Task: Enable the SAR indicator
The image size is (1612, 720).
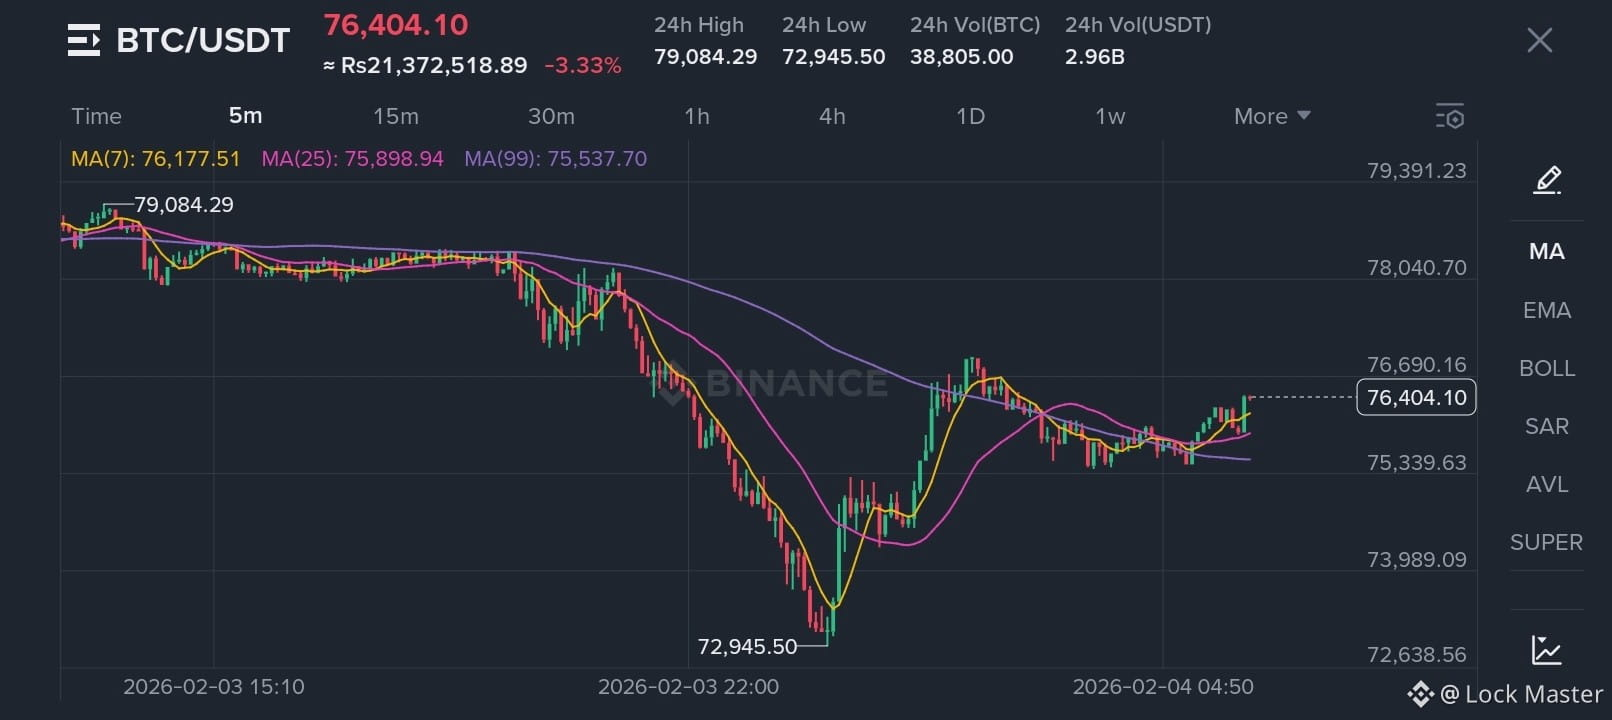Action: (1546, 426)
